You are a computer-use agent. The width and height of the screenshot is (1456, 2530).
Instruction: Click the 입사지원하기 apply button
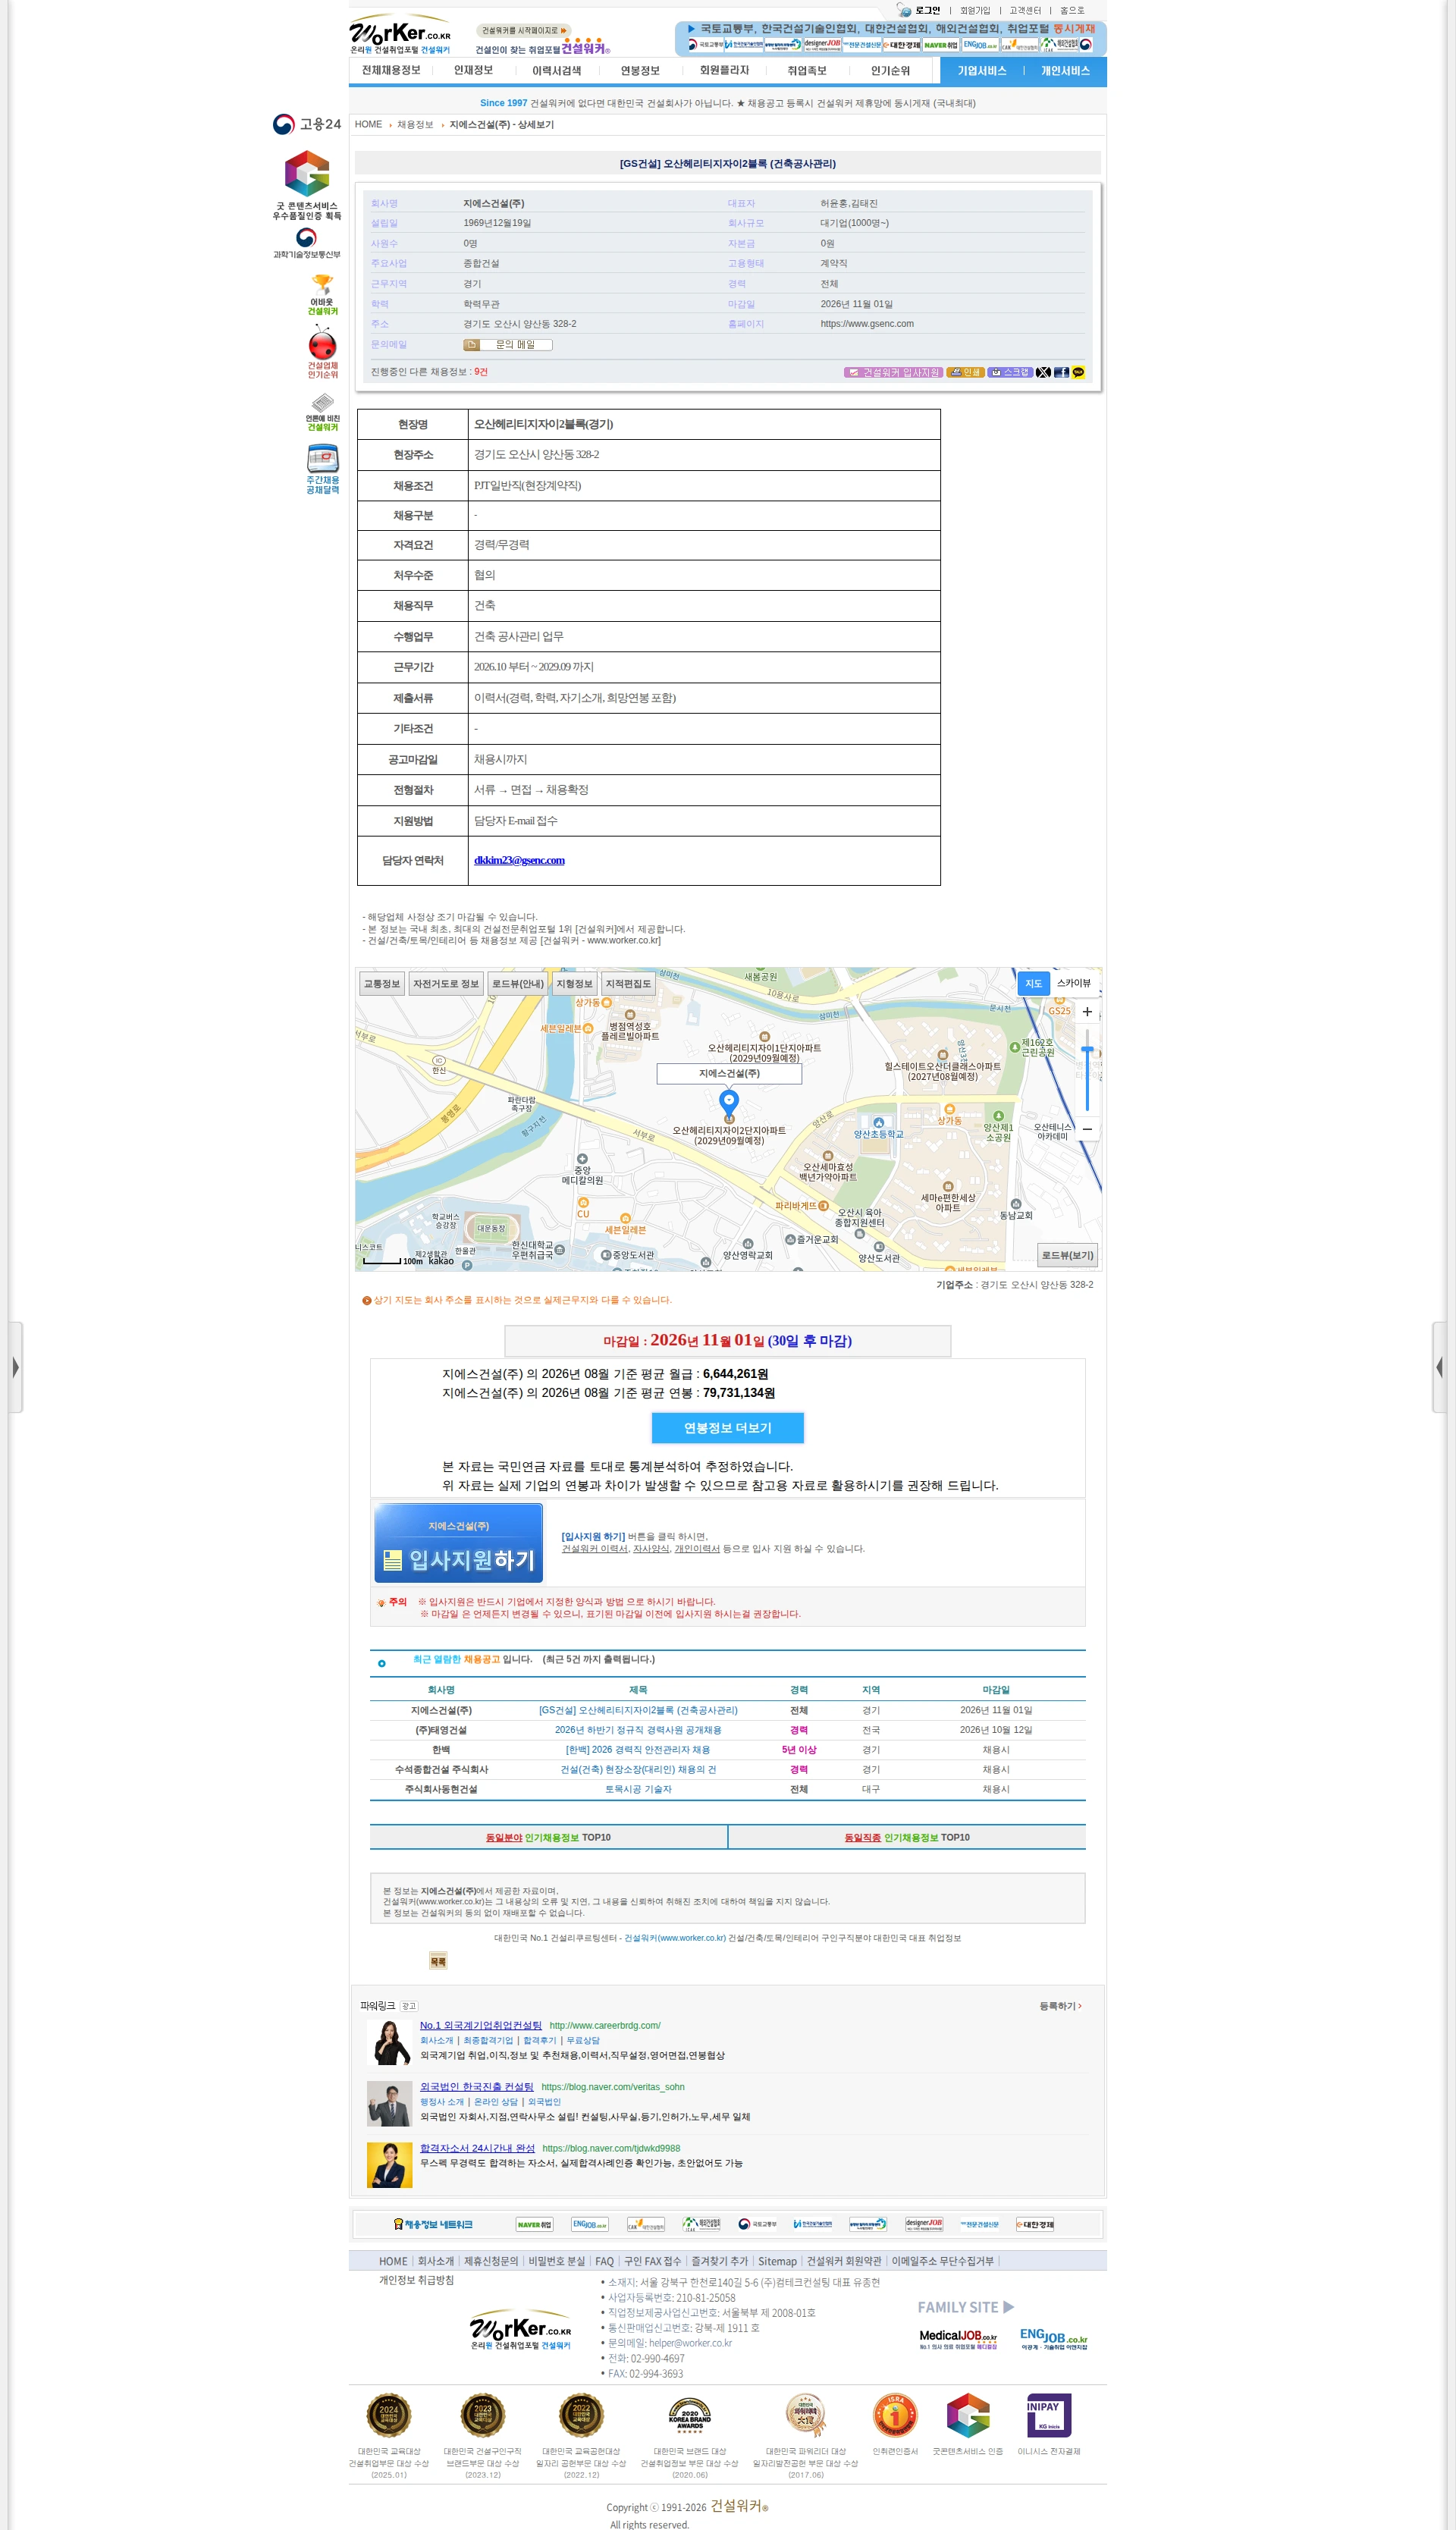coord(459,1543)
